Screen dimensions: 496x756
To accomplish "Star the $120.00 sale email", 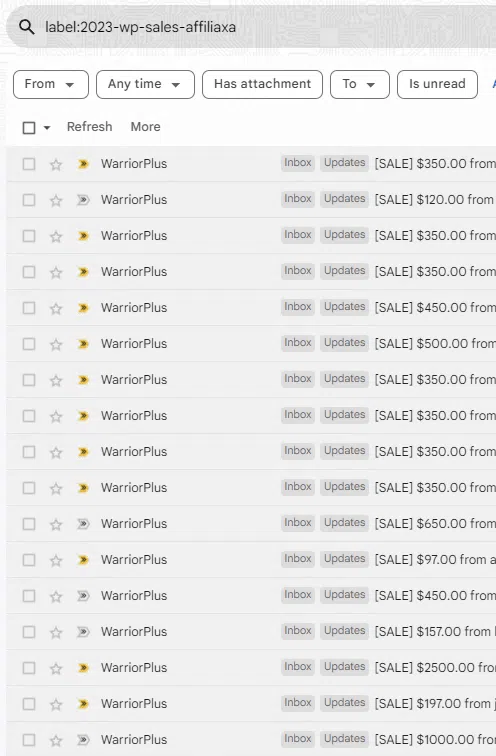I will (x=56, y=200).
